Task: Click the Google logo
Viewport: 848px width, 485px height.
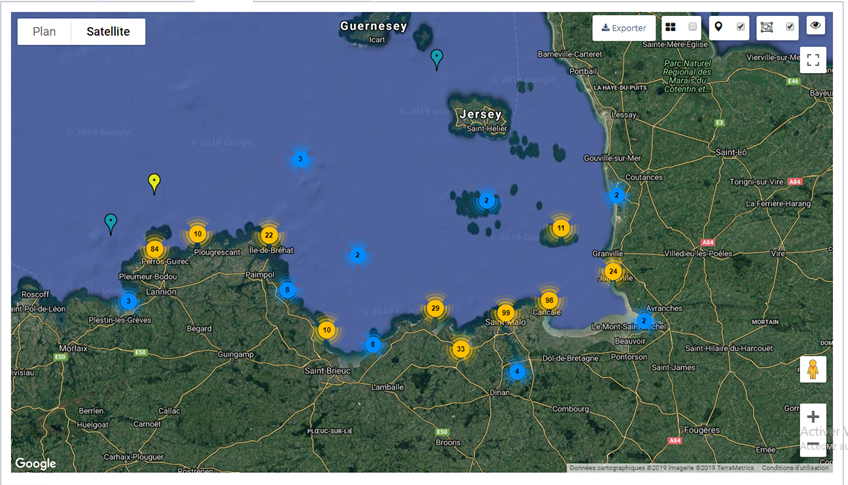Action: point(36,463)
